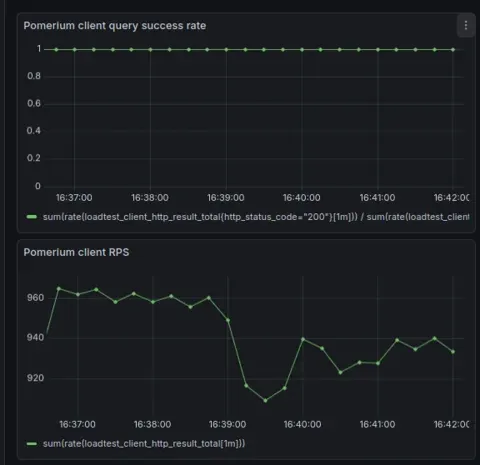Toggle the loadtest_client_http_result_total[1m] legend series
480x465 pixels.
144,444
